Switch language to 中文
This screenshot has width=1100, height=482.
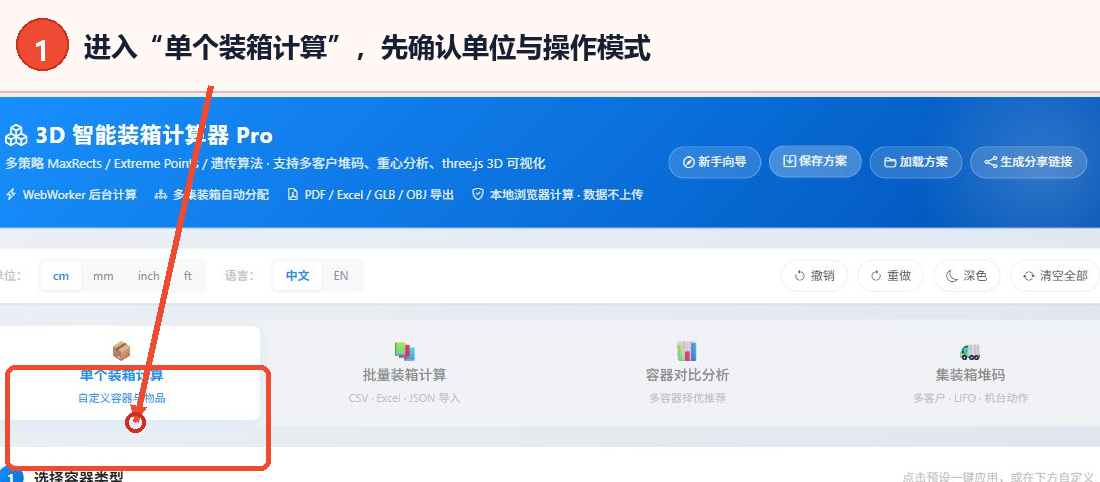click(297, 276)
